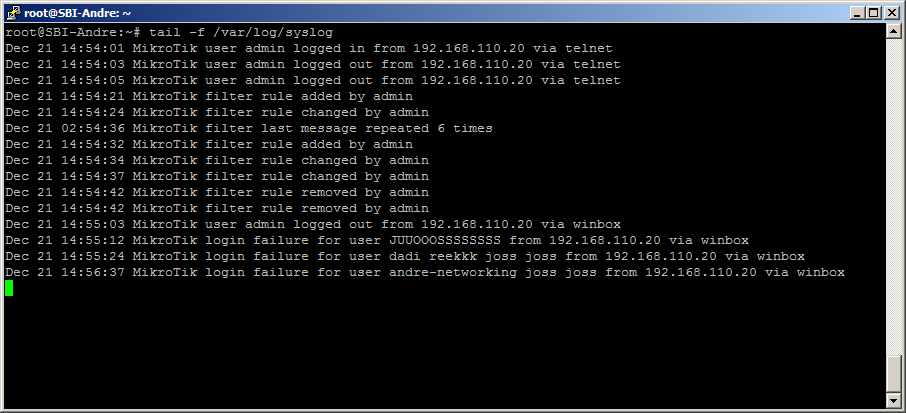Click the tail -f /var/log/syslog command text
906x413 pixels.
point(240,32)
